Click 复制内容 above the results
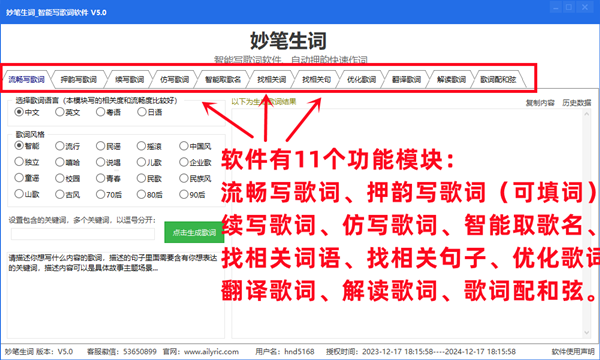Image resolution: width=600 pixels, height=360 pixels. [x=540, y=103]
